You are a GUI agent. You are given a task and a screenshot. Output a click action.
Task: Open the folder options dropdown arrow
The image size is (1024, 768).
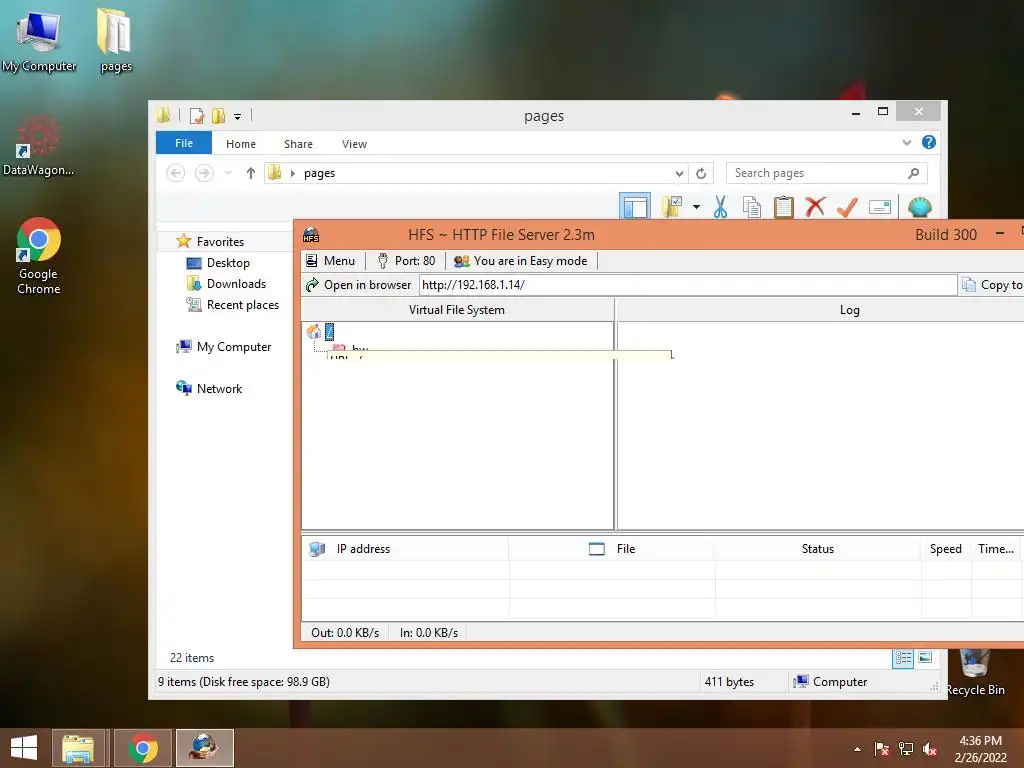pyautogui.click(x=696, y=207)
